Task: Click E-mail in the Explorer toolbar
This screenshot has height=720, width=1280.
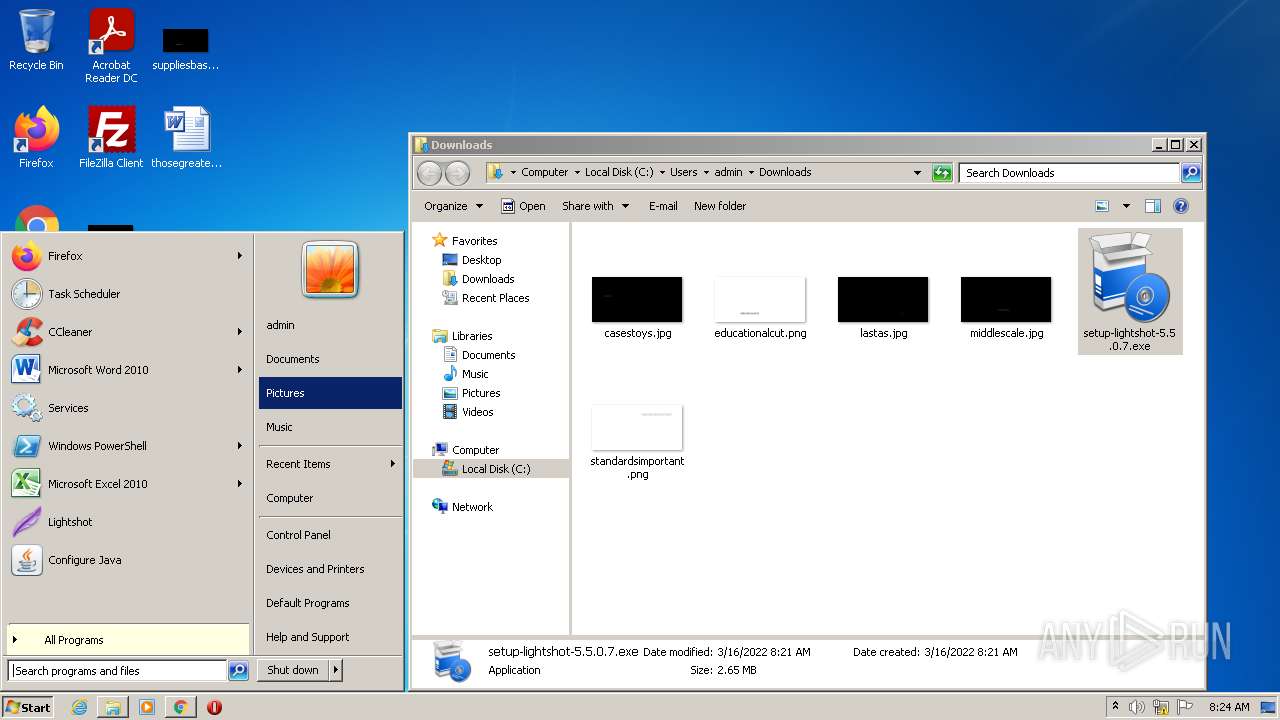Action: (663, 206)
